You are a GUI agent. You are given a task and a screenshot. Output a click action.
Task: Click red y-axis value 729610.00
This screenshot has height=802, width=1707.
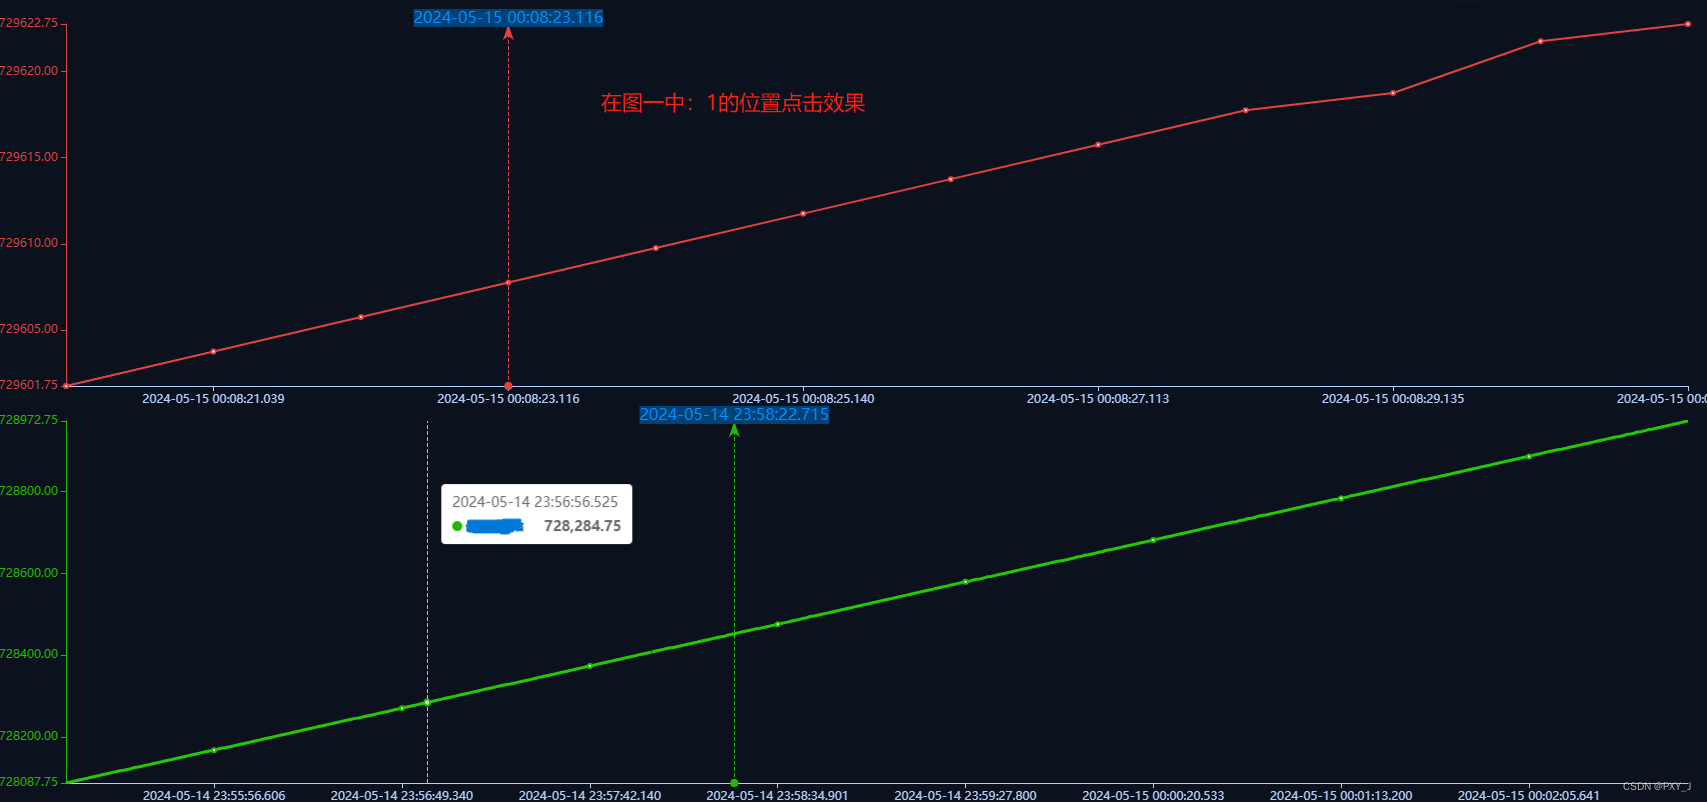[29, 243]
